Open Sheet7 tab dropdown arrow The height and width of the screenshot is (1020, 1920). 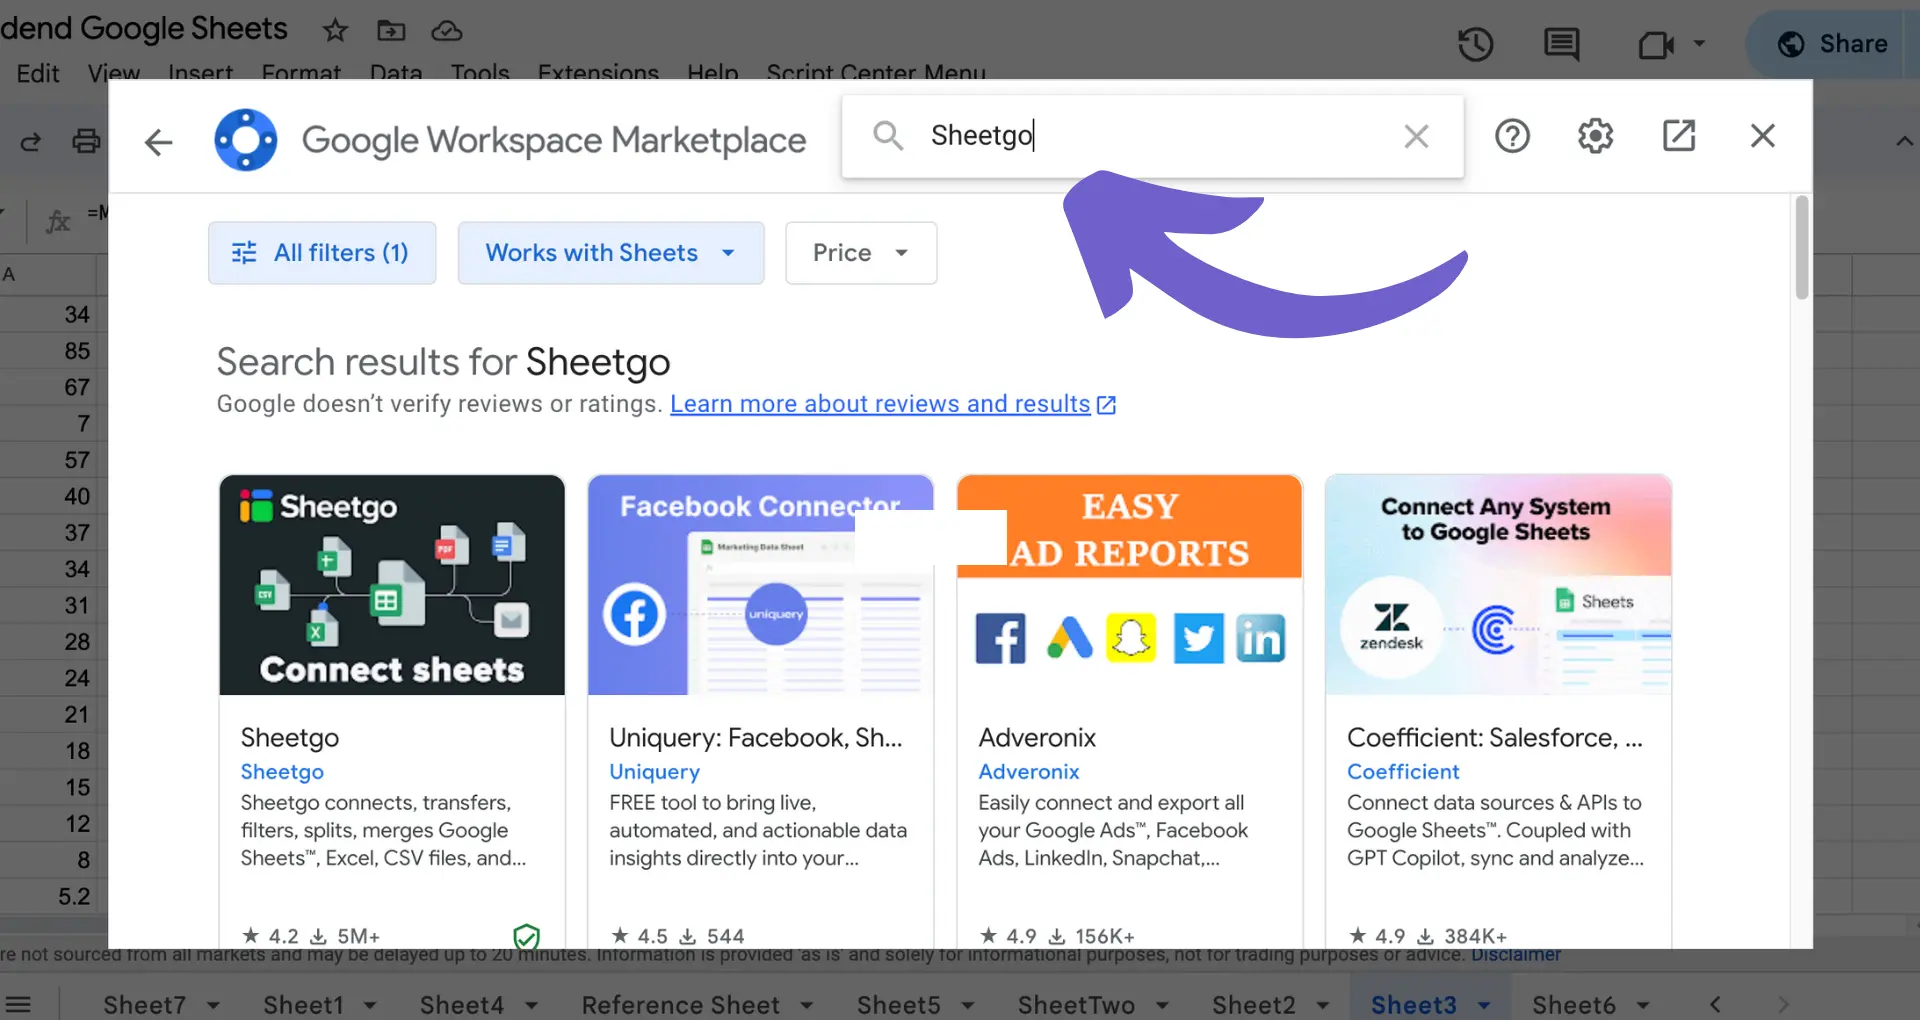pyautogui.click(x=213, y=1004)
